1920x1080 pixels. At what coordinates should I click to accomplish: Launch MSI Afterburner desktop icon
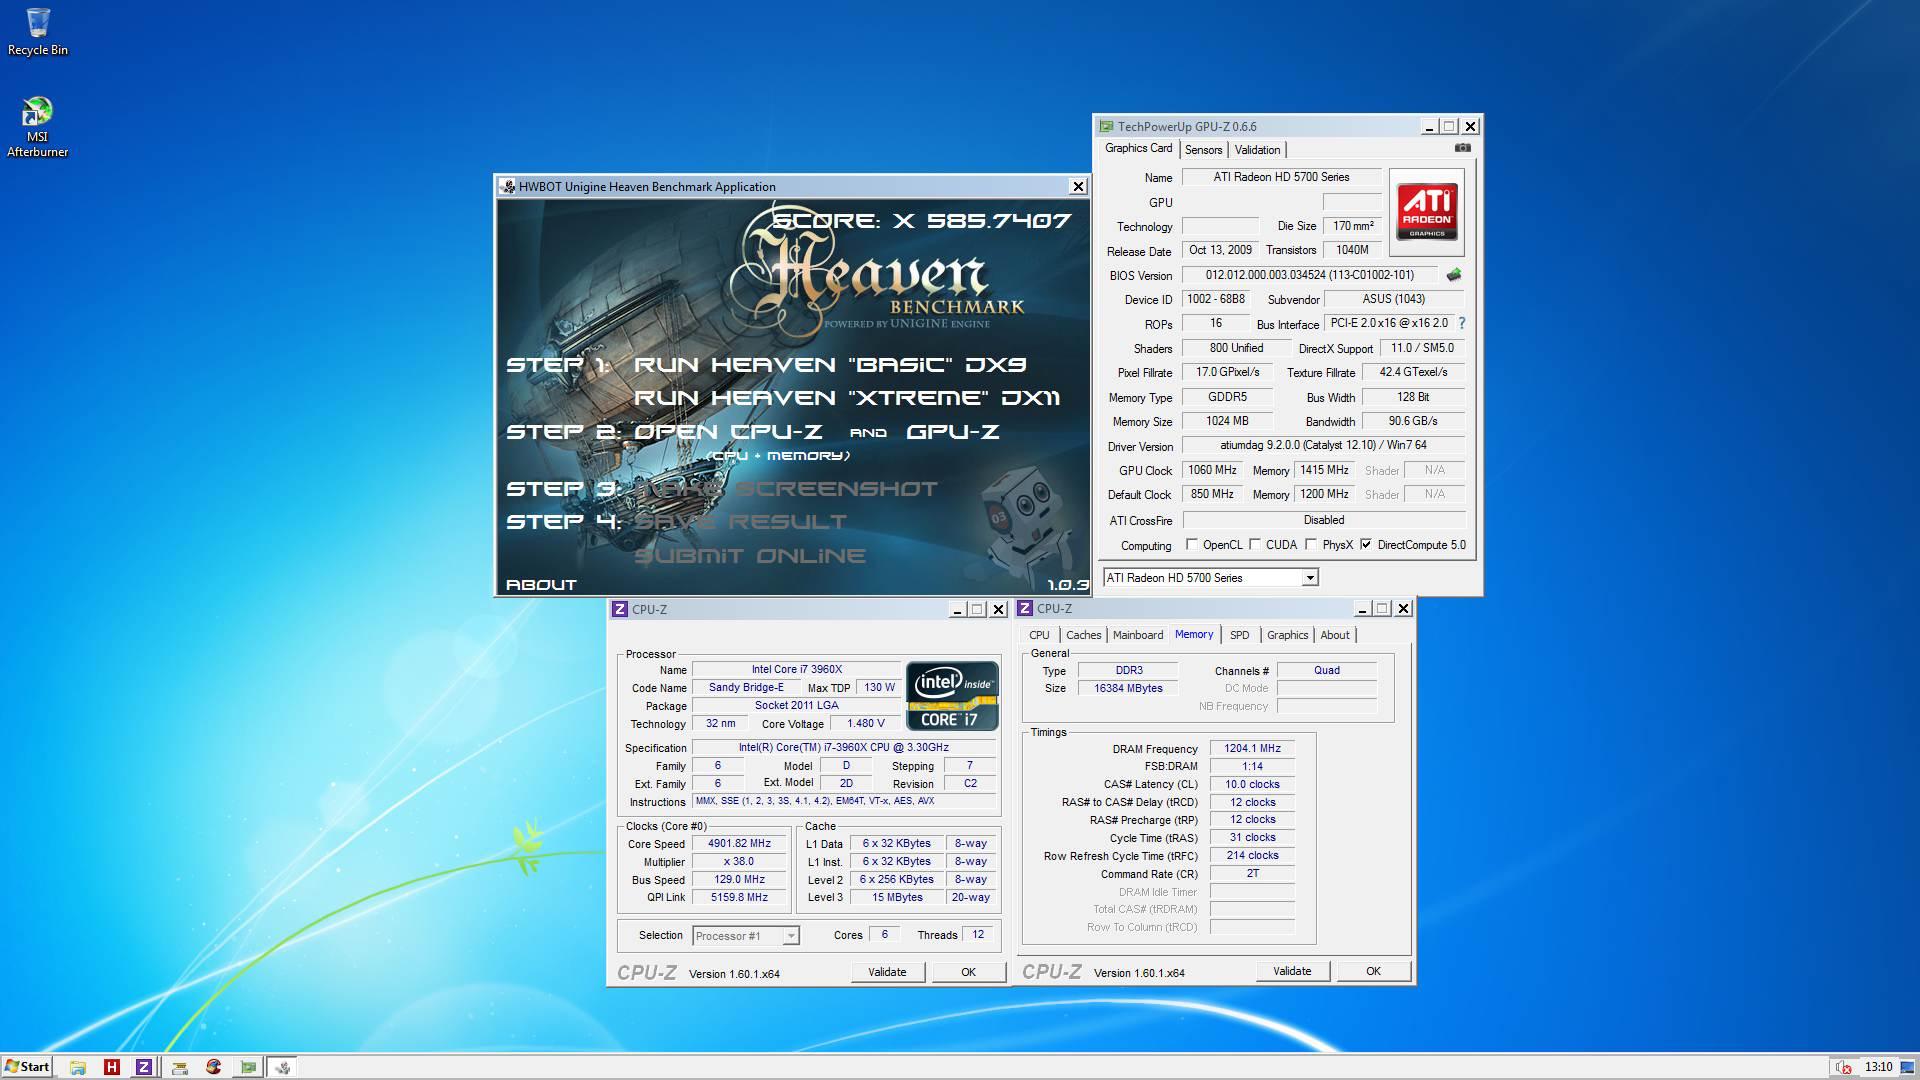pos(38,126)
